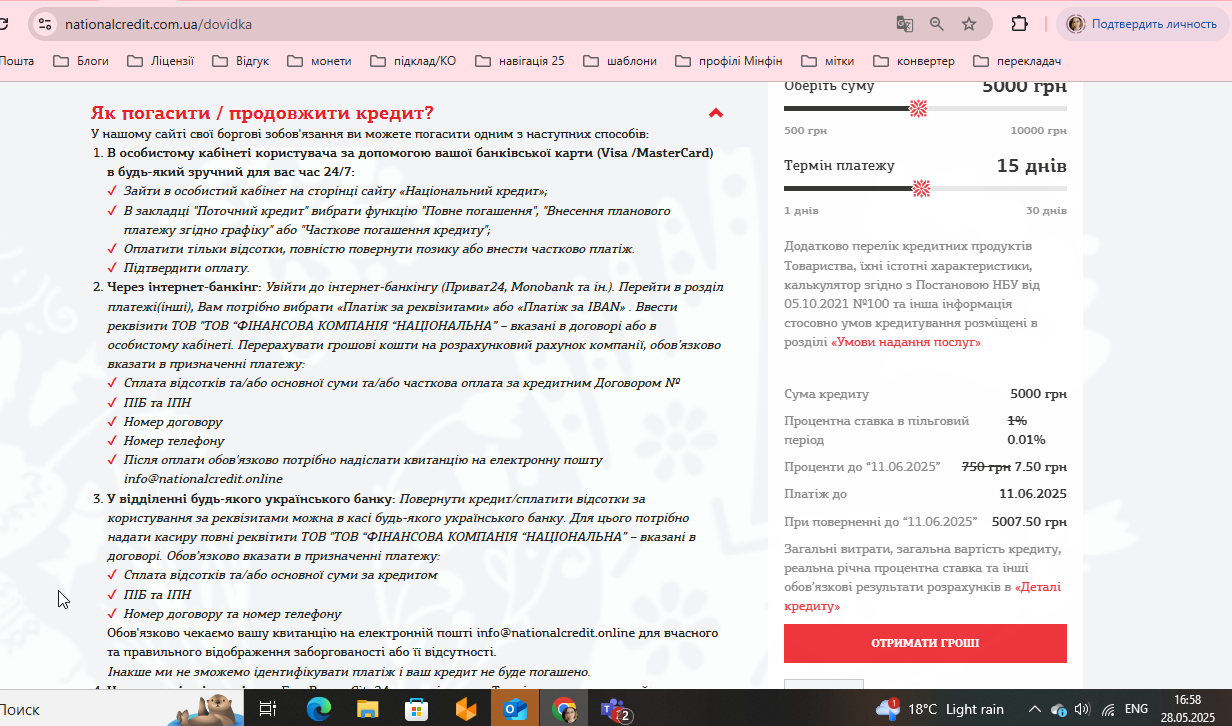This screenshot has height=726, width=1232.
Task: Bookmark this page with the star icon
Action: [x=968, y=24]
